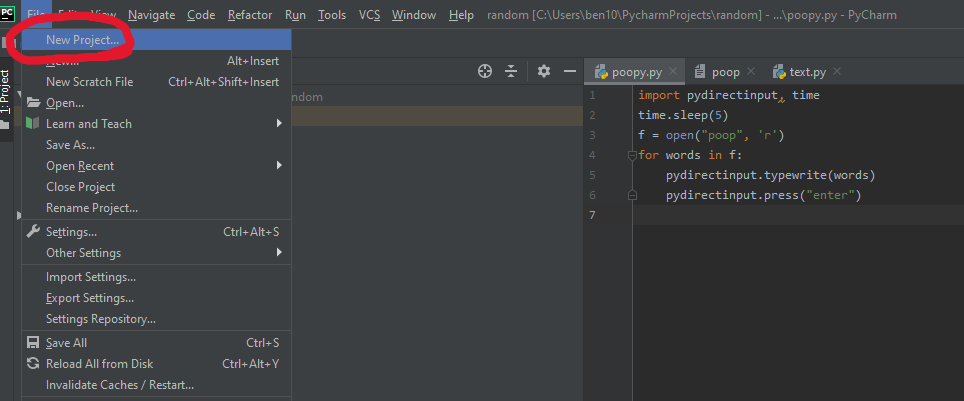Choose Rename Project... menu entry
The width and height of the screenshot is (964, 401).
[x=157, y=208]
